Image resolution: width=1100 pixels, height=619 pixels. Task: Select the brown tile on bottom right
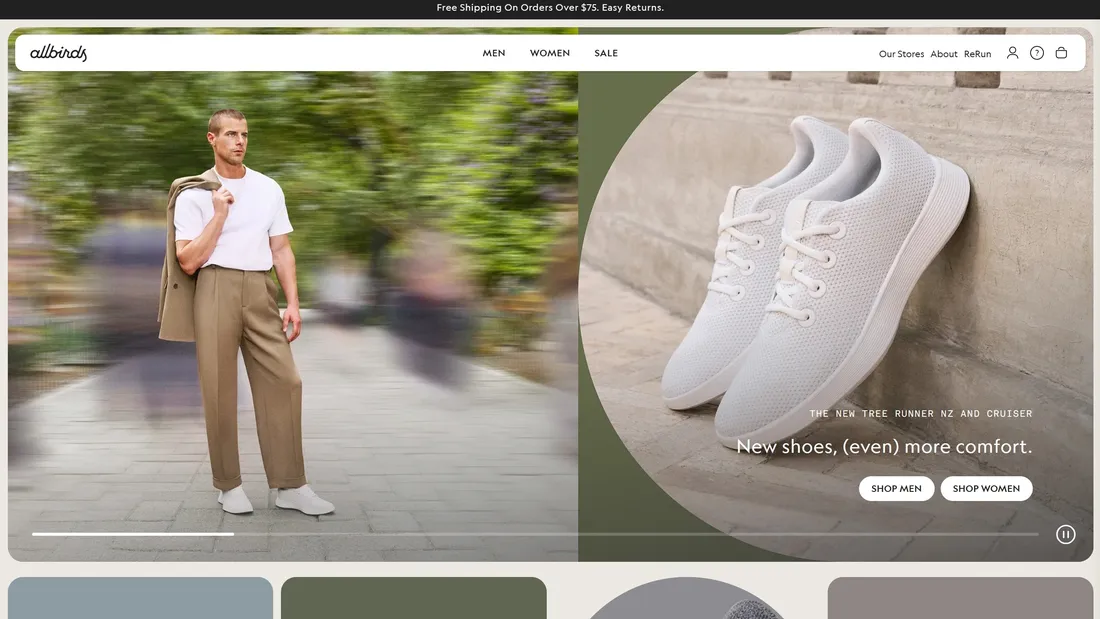click(960, 598)
